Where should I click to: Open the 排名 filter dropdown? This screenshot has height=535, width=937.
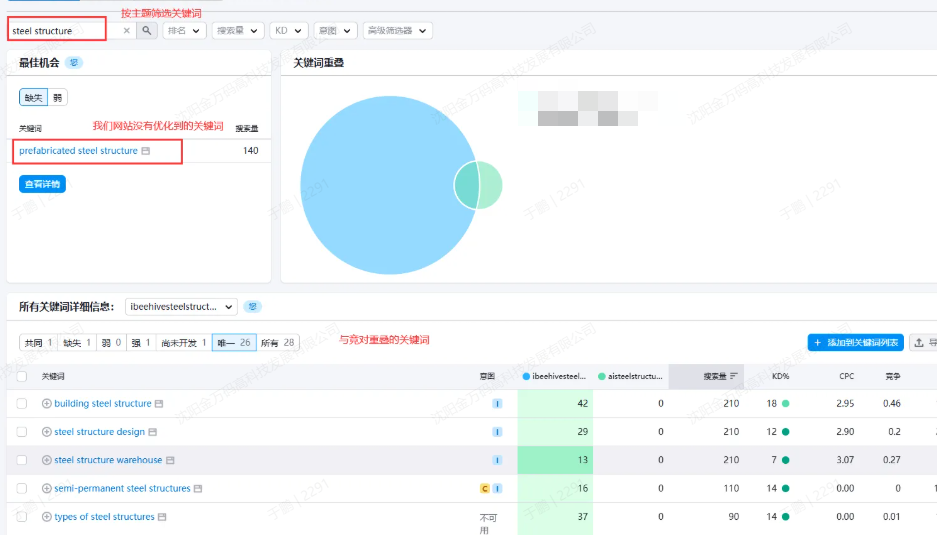184,31
